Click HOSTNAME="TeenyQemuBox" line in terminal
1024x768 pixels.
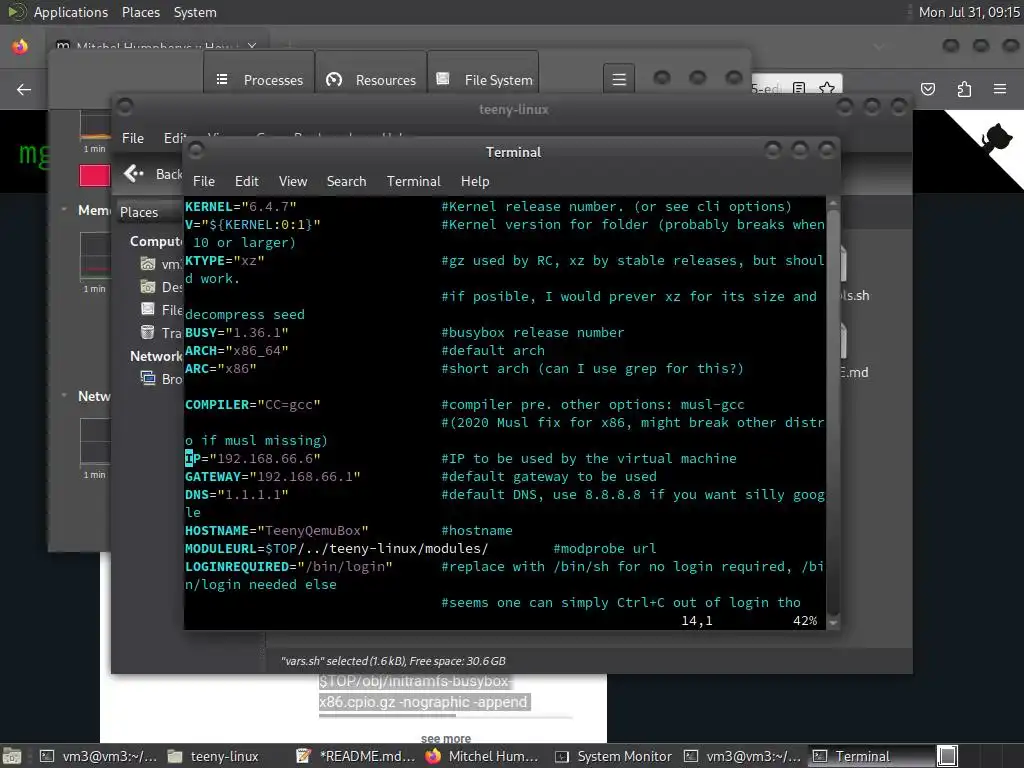[276, 530]
